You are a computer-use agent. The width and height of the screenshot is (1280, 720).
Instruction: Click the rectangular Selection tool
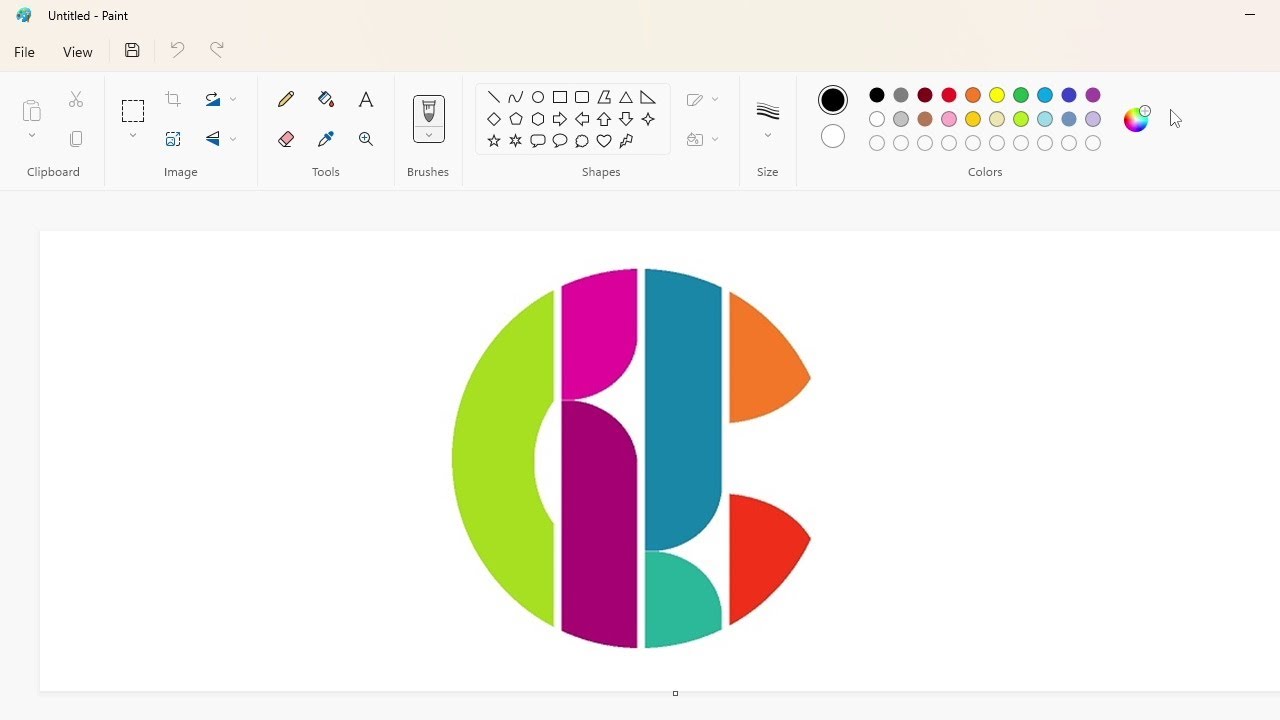click(133, 110)
